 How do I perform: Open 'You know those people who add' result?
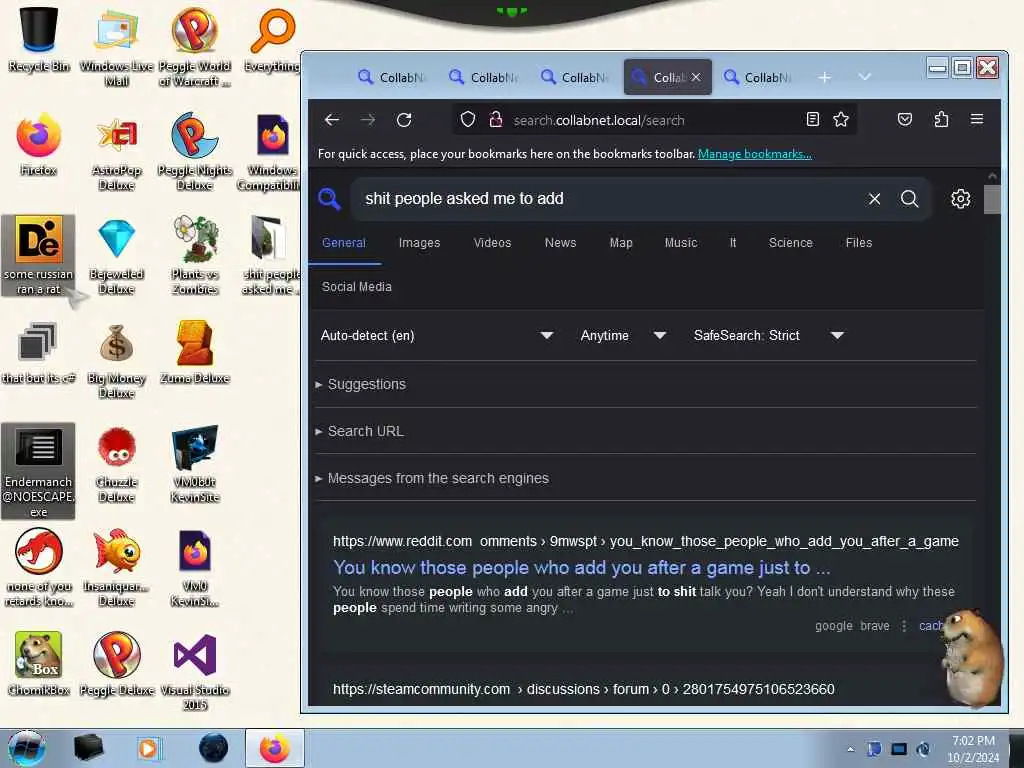[581, 568]
